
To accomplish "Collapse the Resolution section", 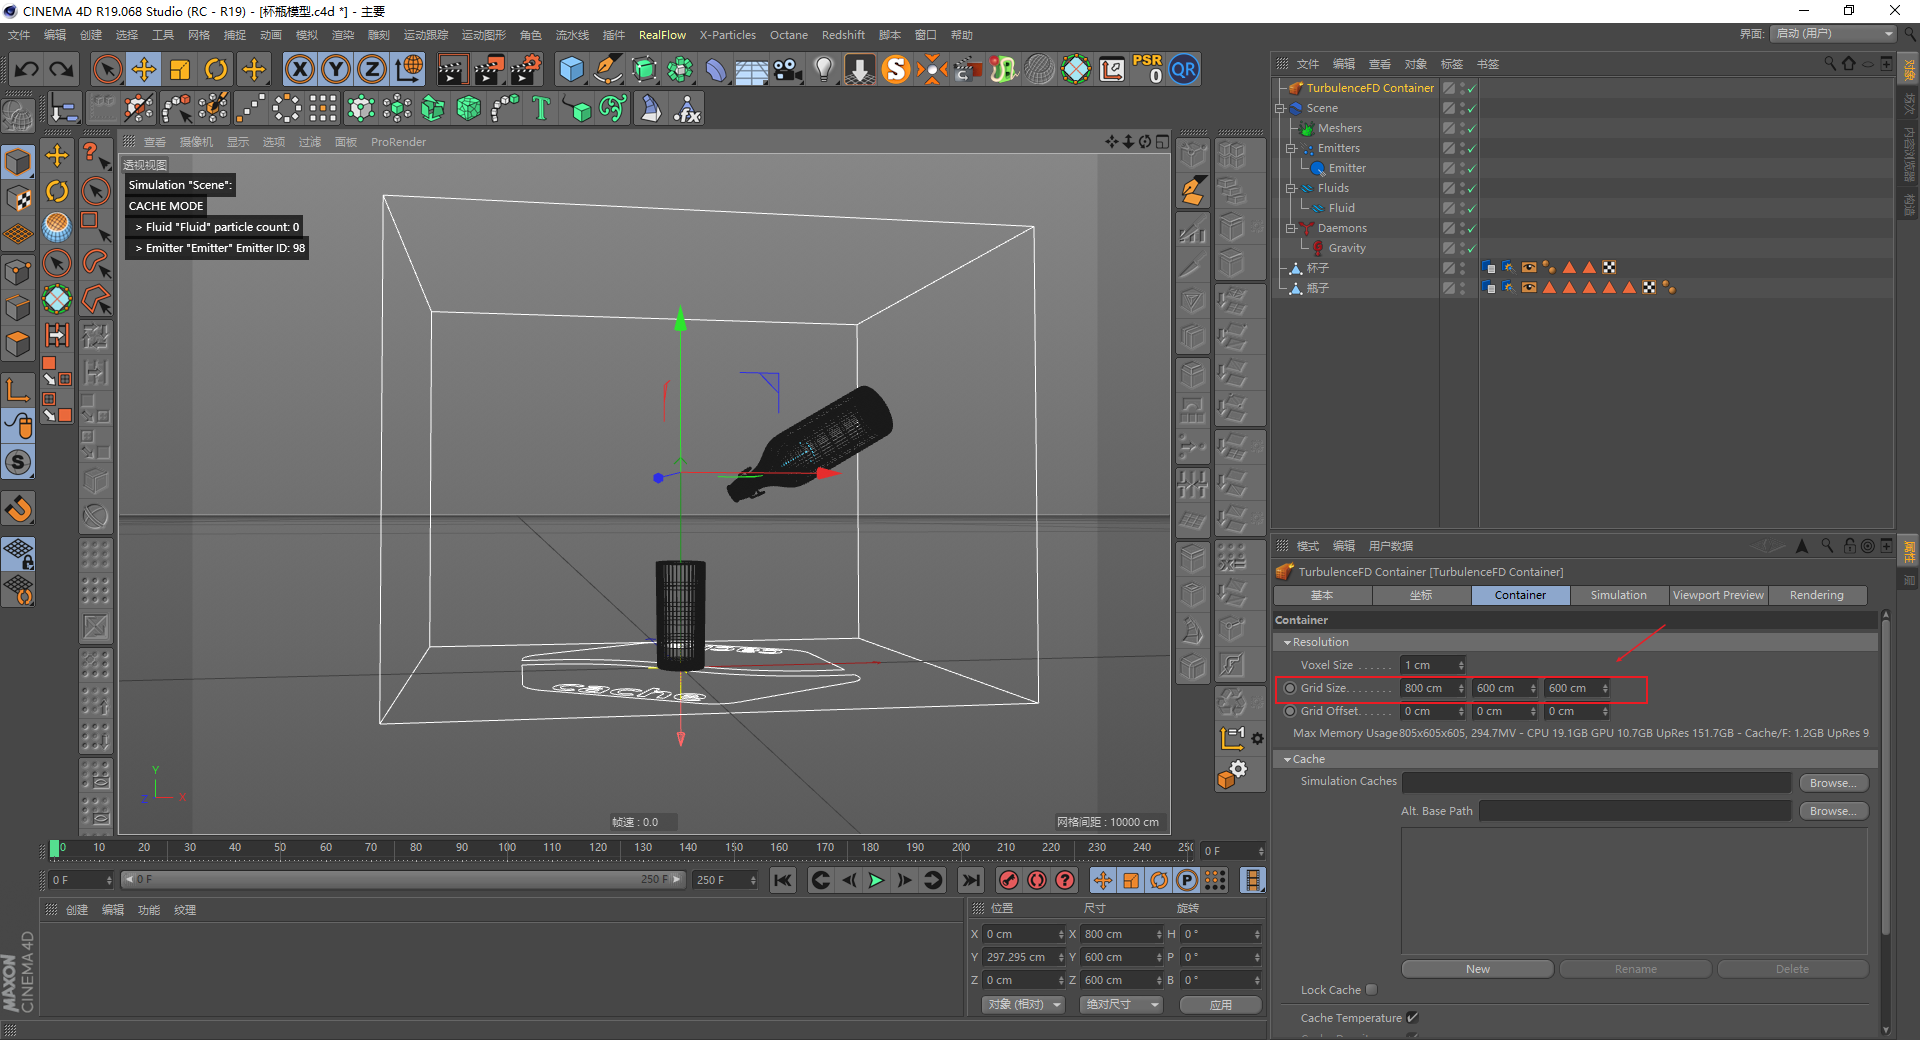I will (1288, 642).
